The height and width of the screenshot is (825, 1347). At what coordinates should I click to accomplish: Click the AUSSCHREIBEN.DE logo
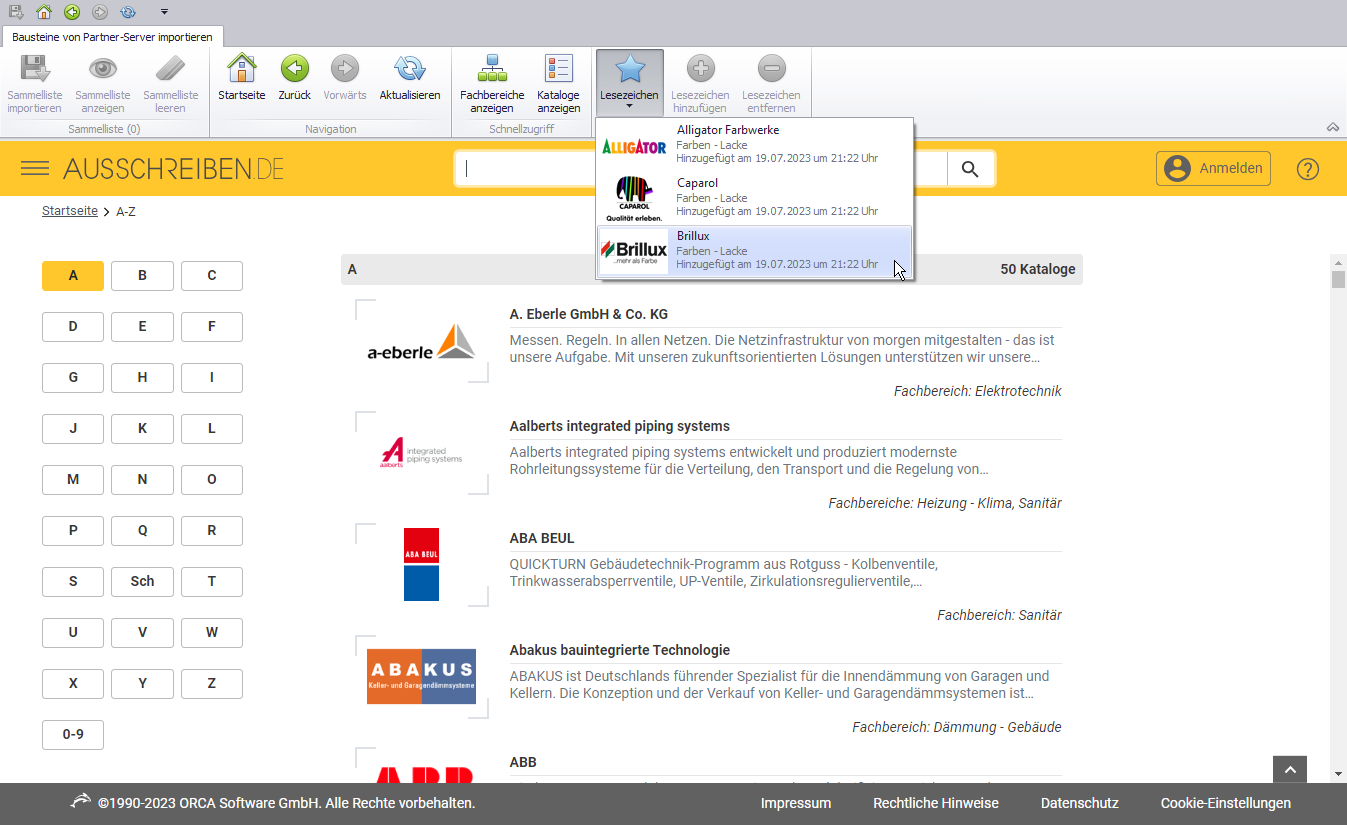[174, 168]
